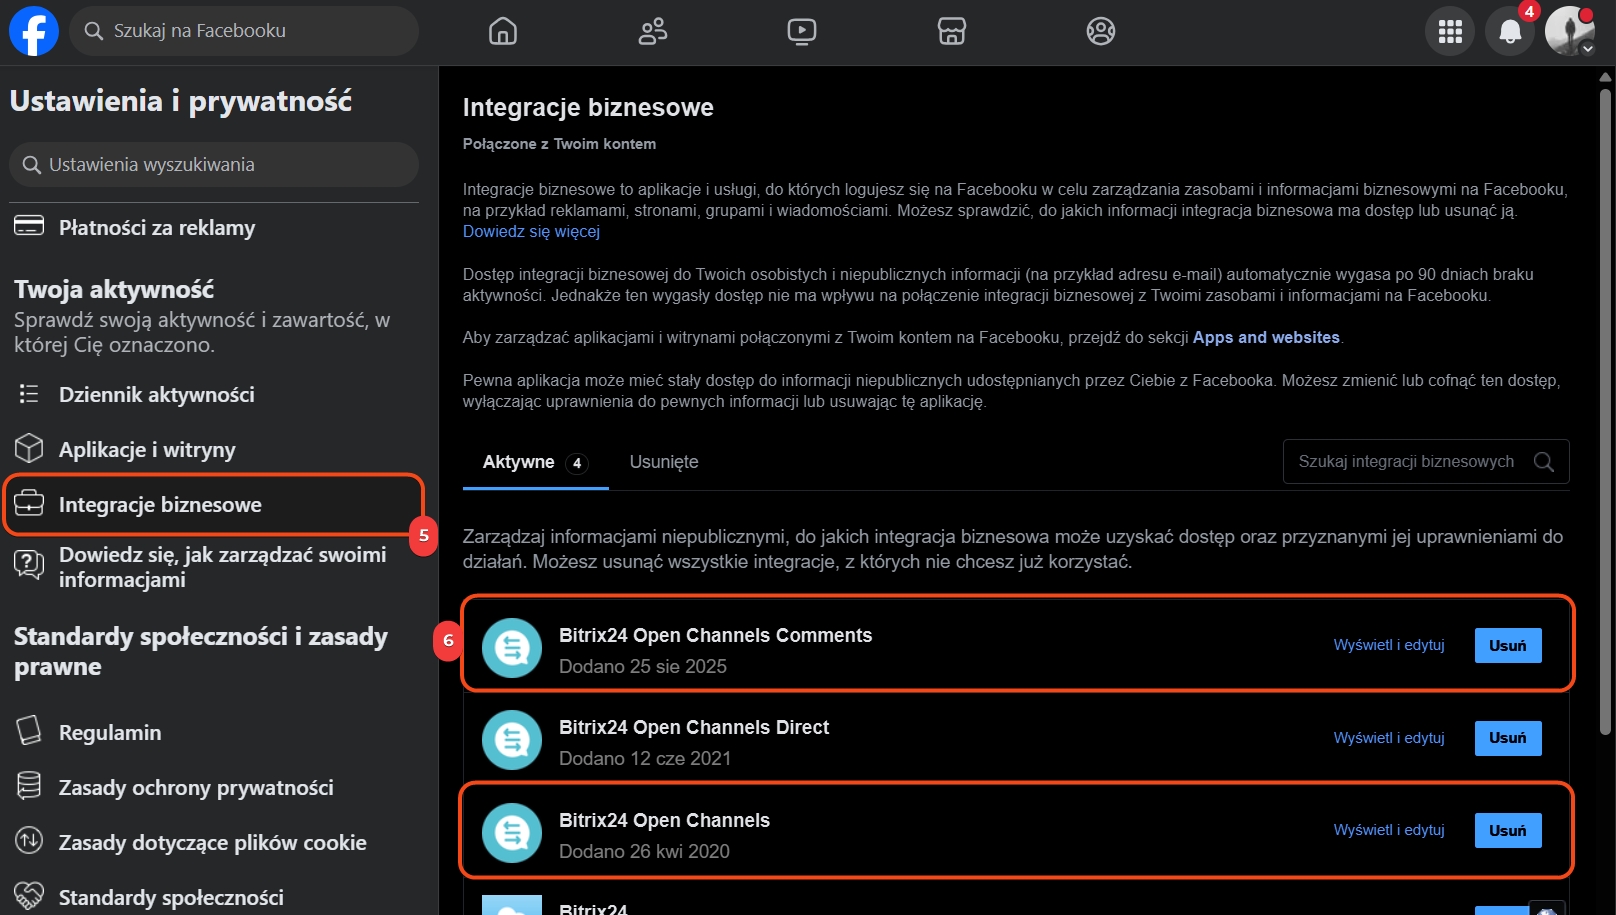Open the Groups icon in top bar

pos(1101,32)
